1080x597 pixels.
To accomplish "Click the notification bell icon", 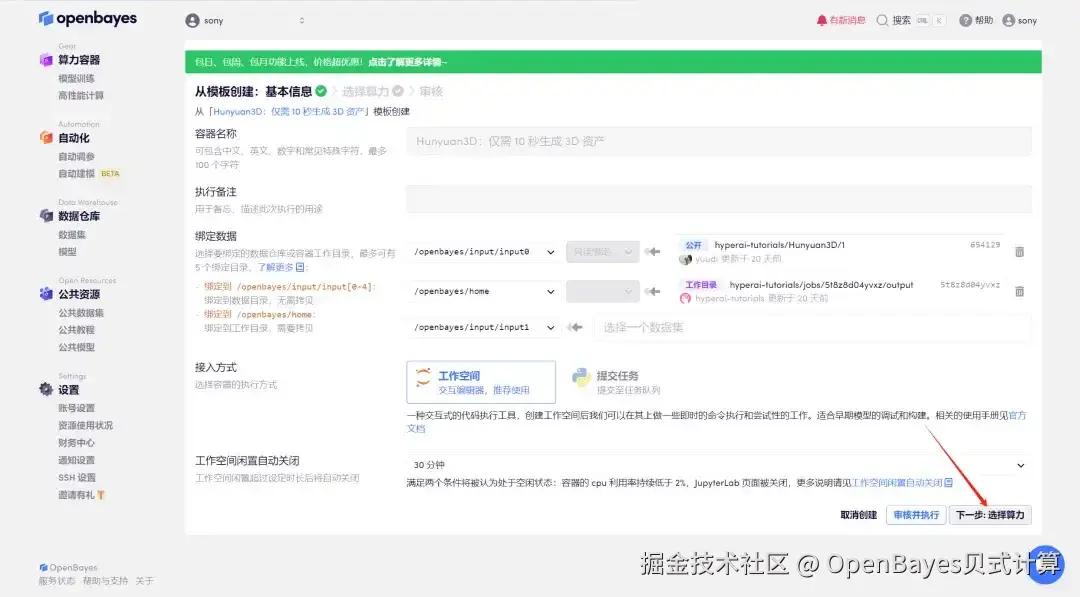I will click(822, 21).
